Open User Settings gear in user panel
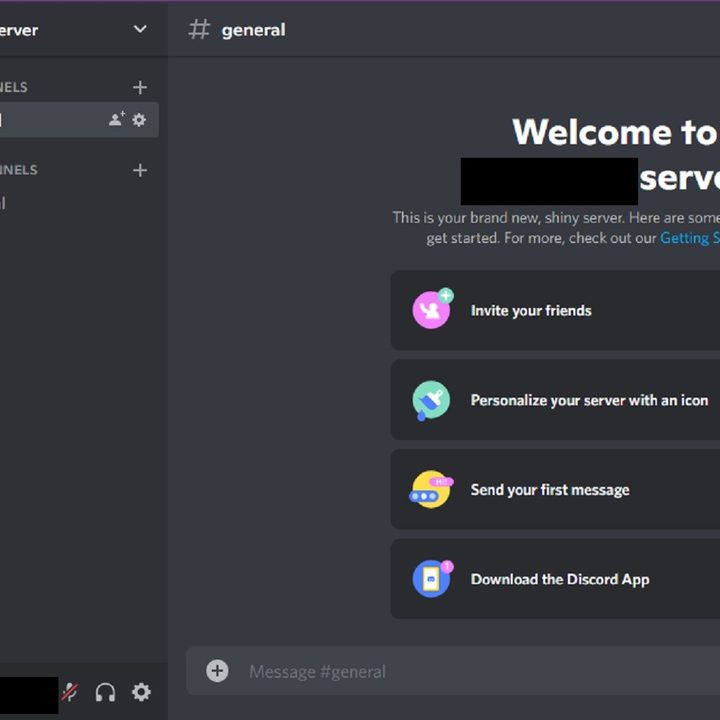Viewport: 720px width, 720px height. [141, 692]
